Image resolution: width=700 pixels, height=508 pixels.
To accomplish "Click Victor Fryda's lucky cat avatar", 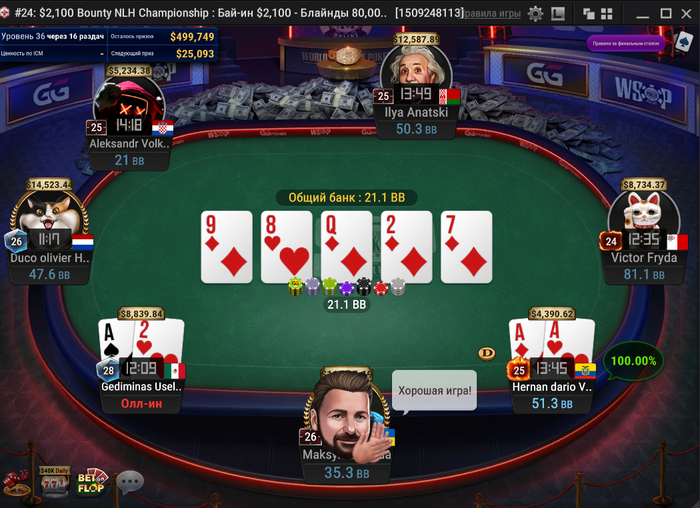I will pyautogui.click(x=643, y=211).
